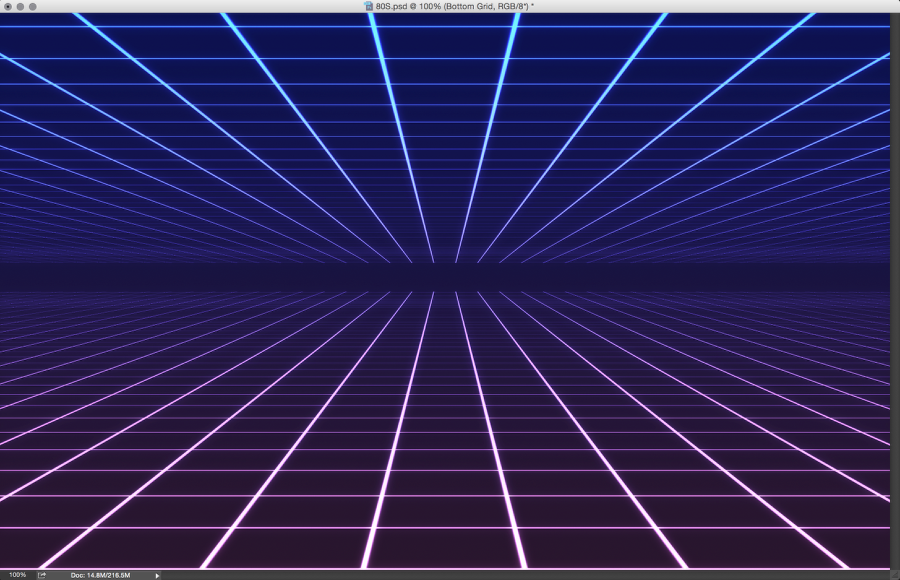Open the status bar info arrow menu

[x=157, y=575]
